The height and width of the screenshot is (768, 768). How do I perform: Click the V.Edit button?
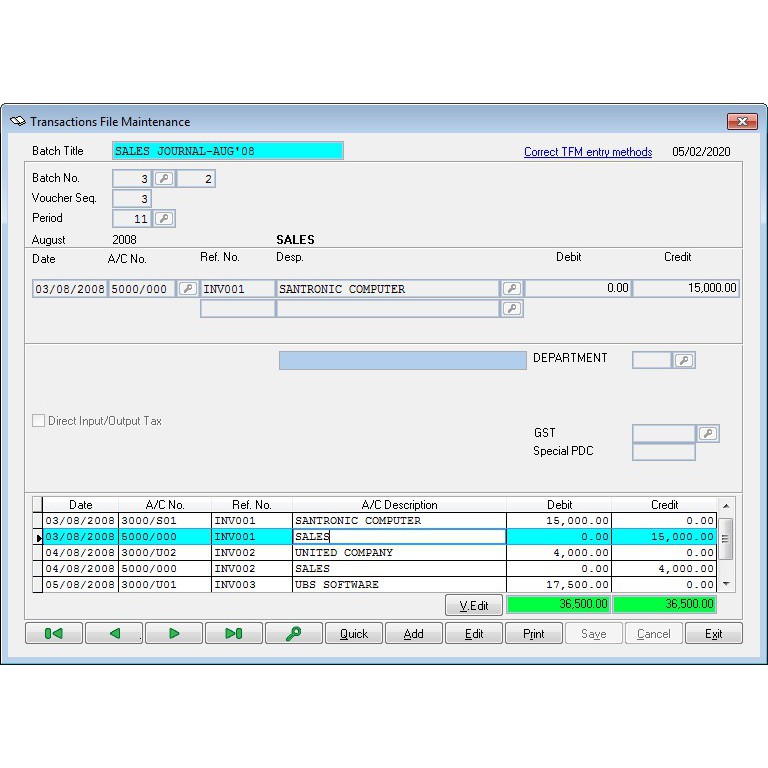tap(473, 605)
